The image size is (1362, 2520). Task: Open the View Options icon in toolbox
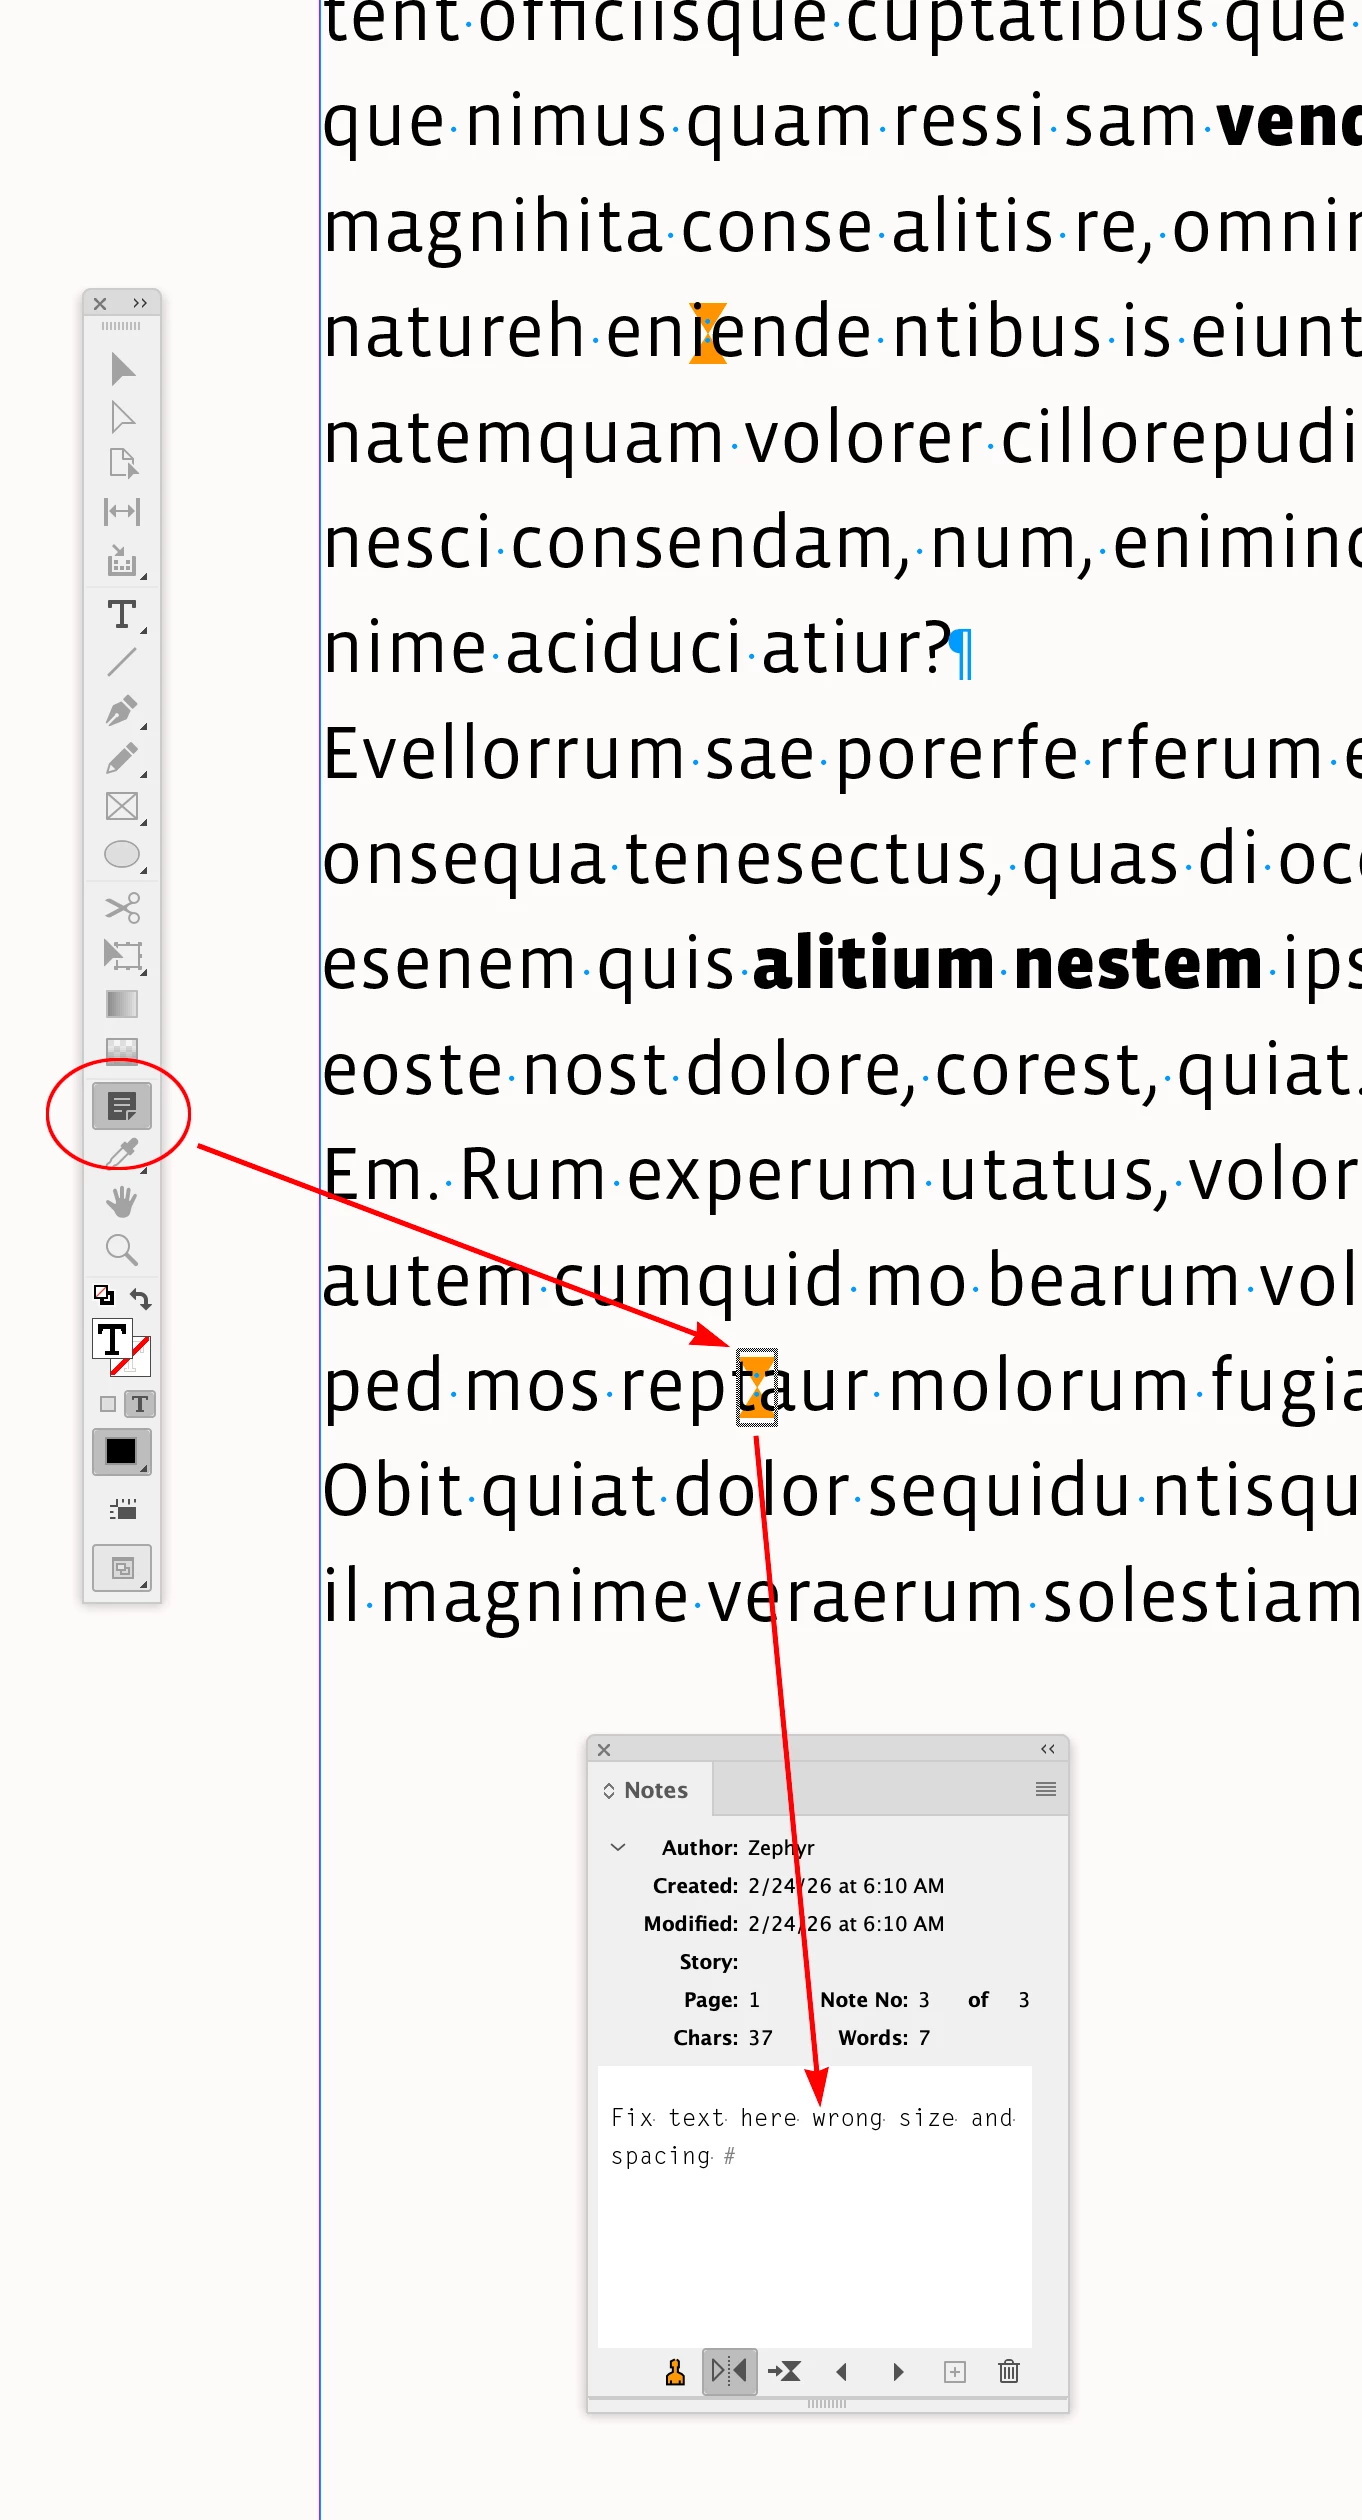point(122,1509)
